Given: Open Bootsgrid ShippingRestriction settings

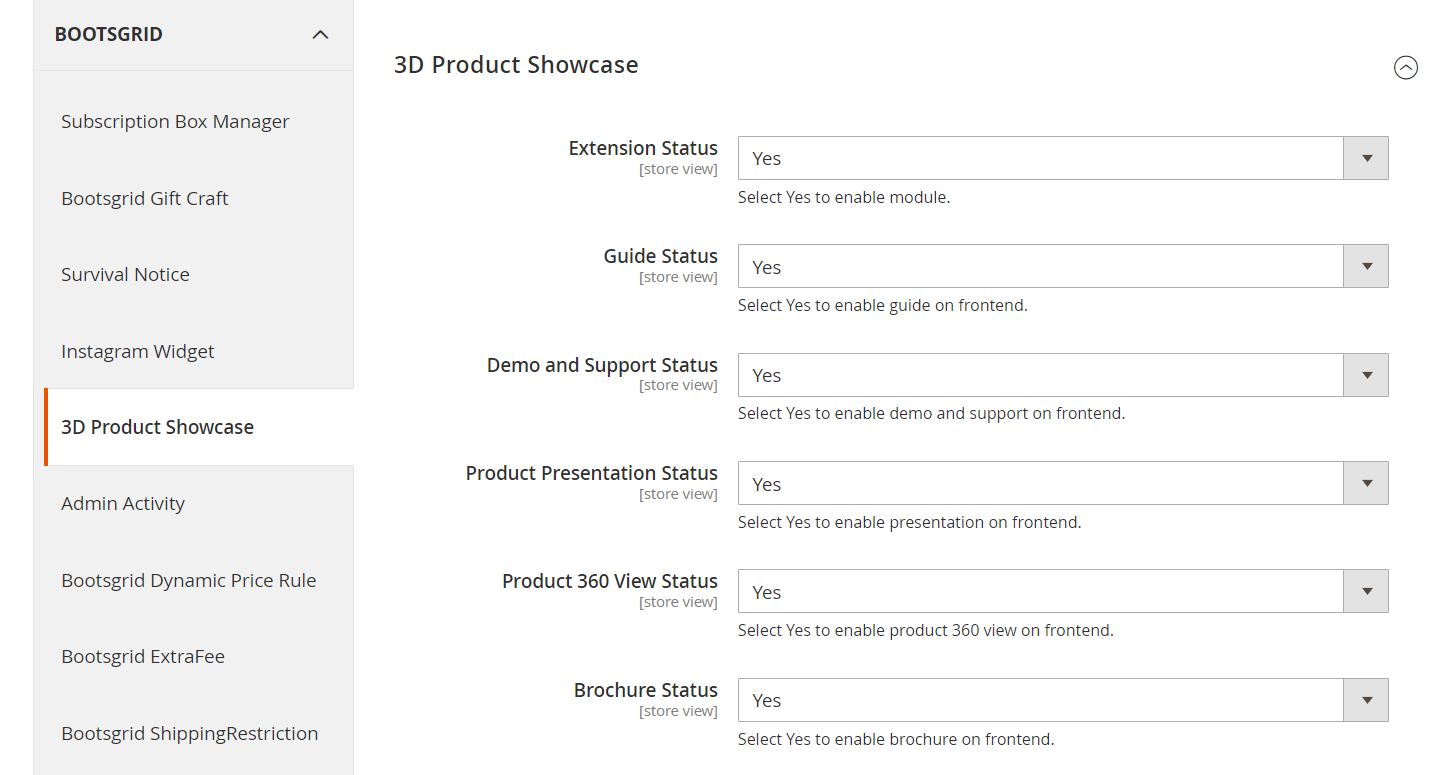Looking at the screenshot, I should tap(190, 733).
